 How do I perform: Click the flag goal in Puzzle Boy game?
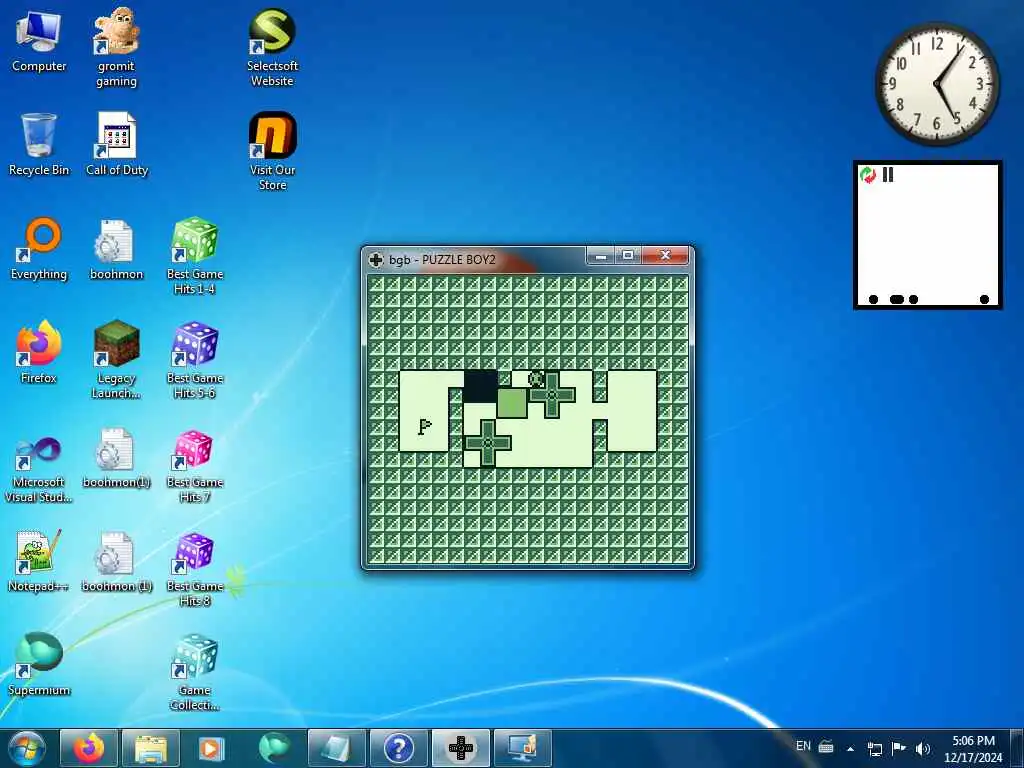point(424,426)
